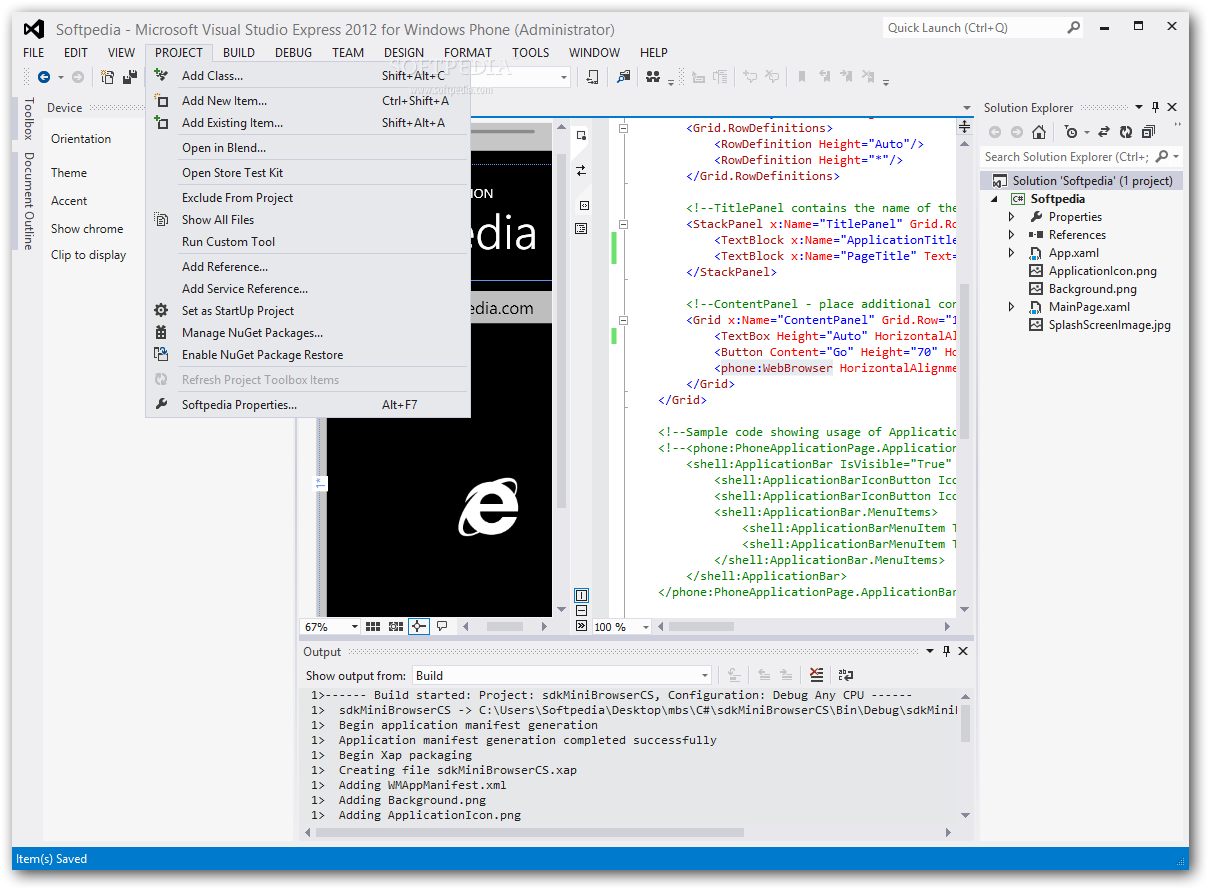1209x890 pixels.
Task: Click Clear All icon in Output panel
Action: click(817, 675)
